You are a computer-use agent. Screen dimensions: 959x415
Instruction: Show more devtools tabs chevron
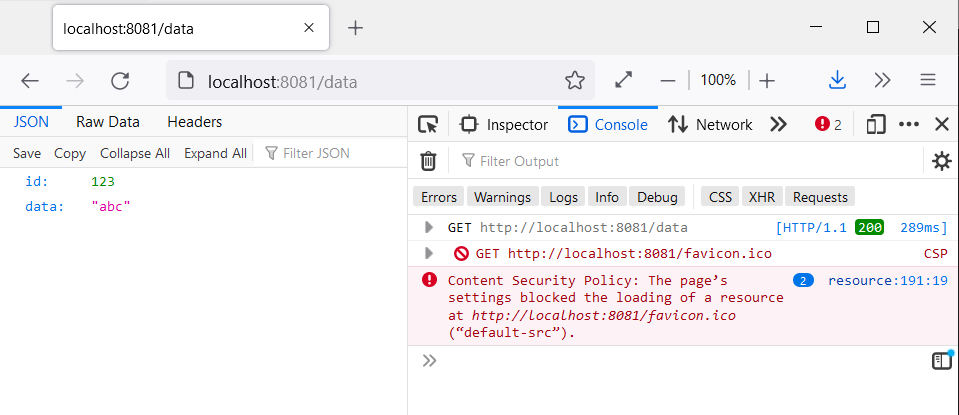point(778,125)
